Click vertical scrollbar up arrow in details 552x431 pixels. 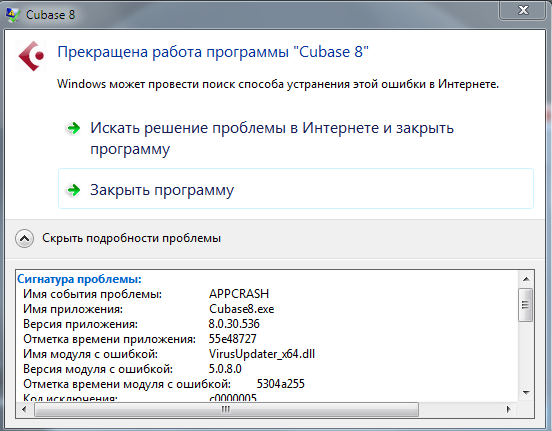coord(526,279)
